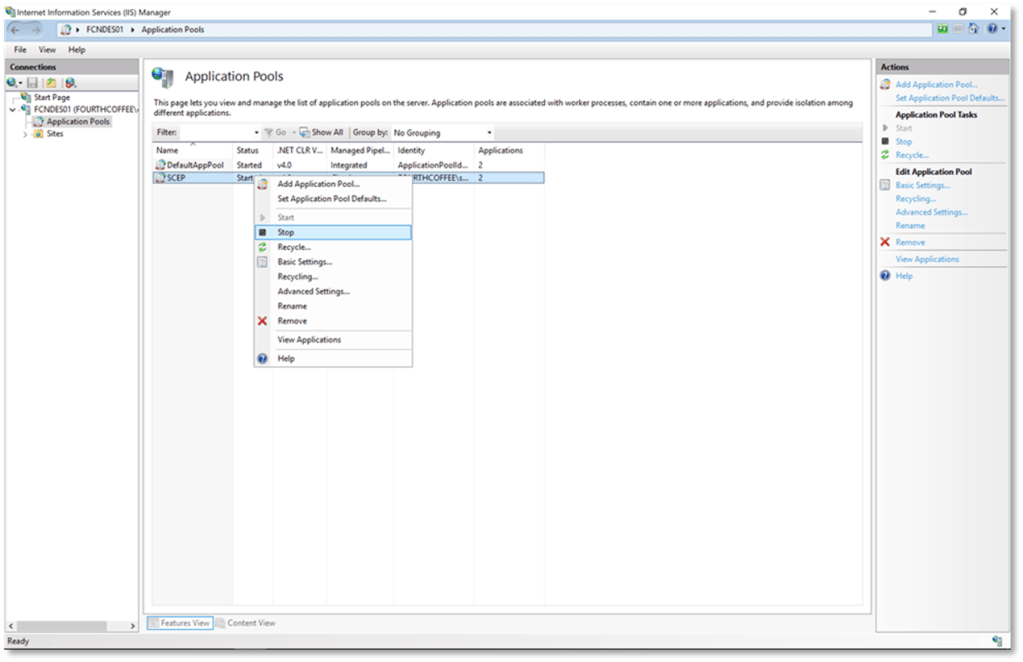Open the Filter dropdown arrow
1023x662 pixels.
point(256,132)
